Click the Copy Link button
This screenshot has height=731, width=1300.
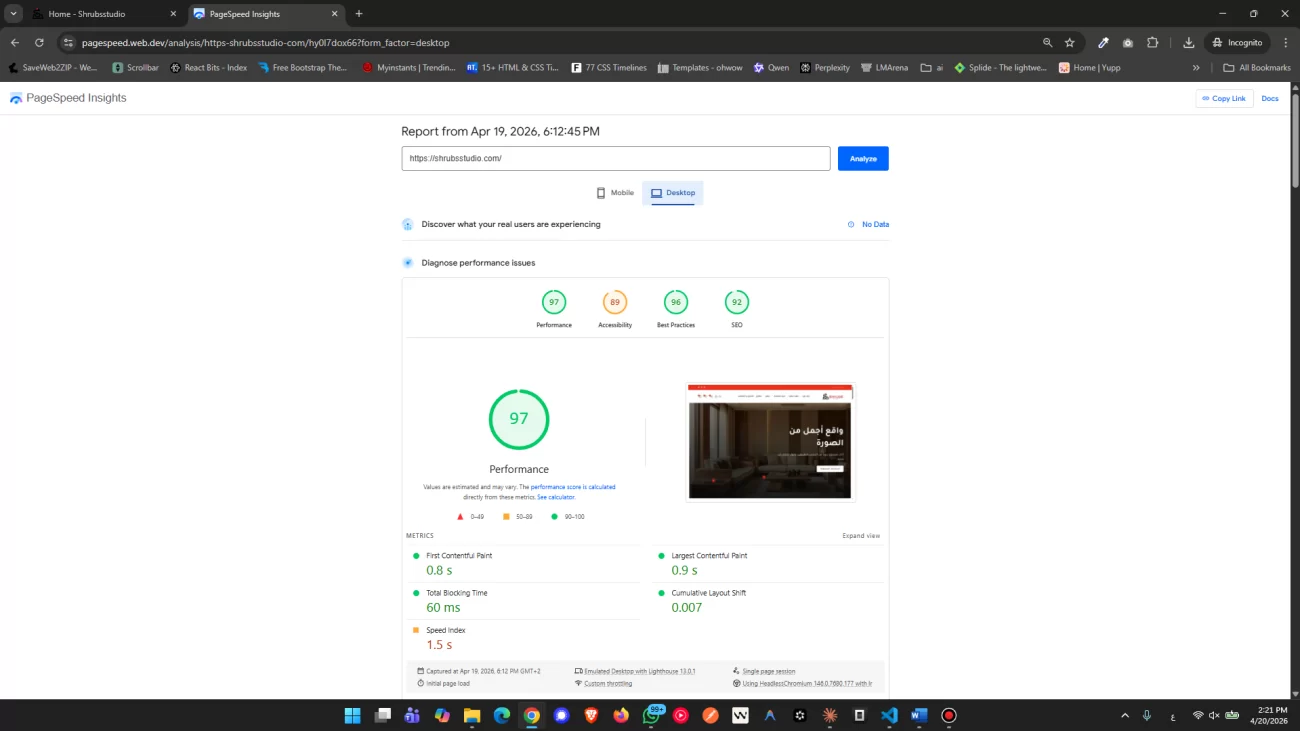(x=1224, y=98)
